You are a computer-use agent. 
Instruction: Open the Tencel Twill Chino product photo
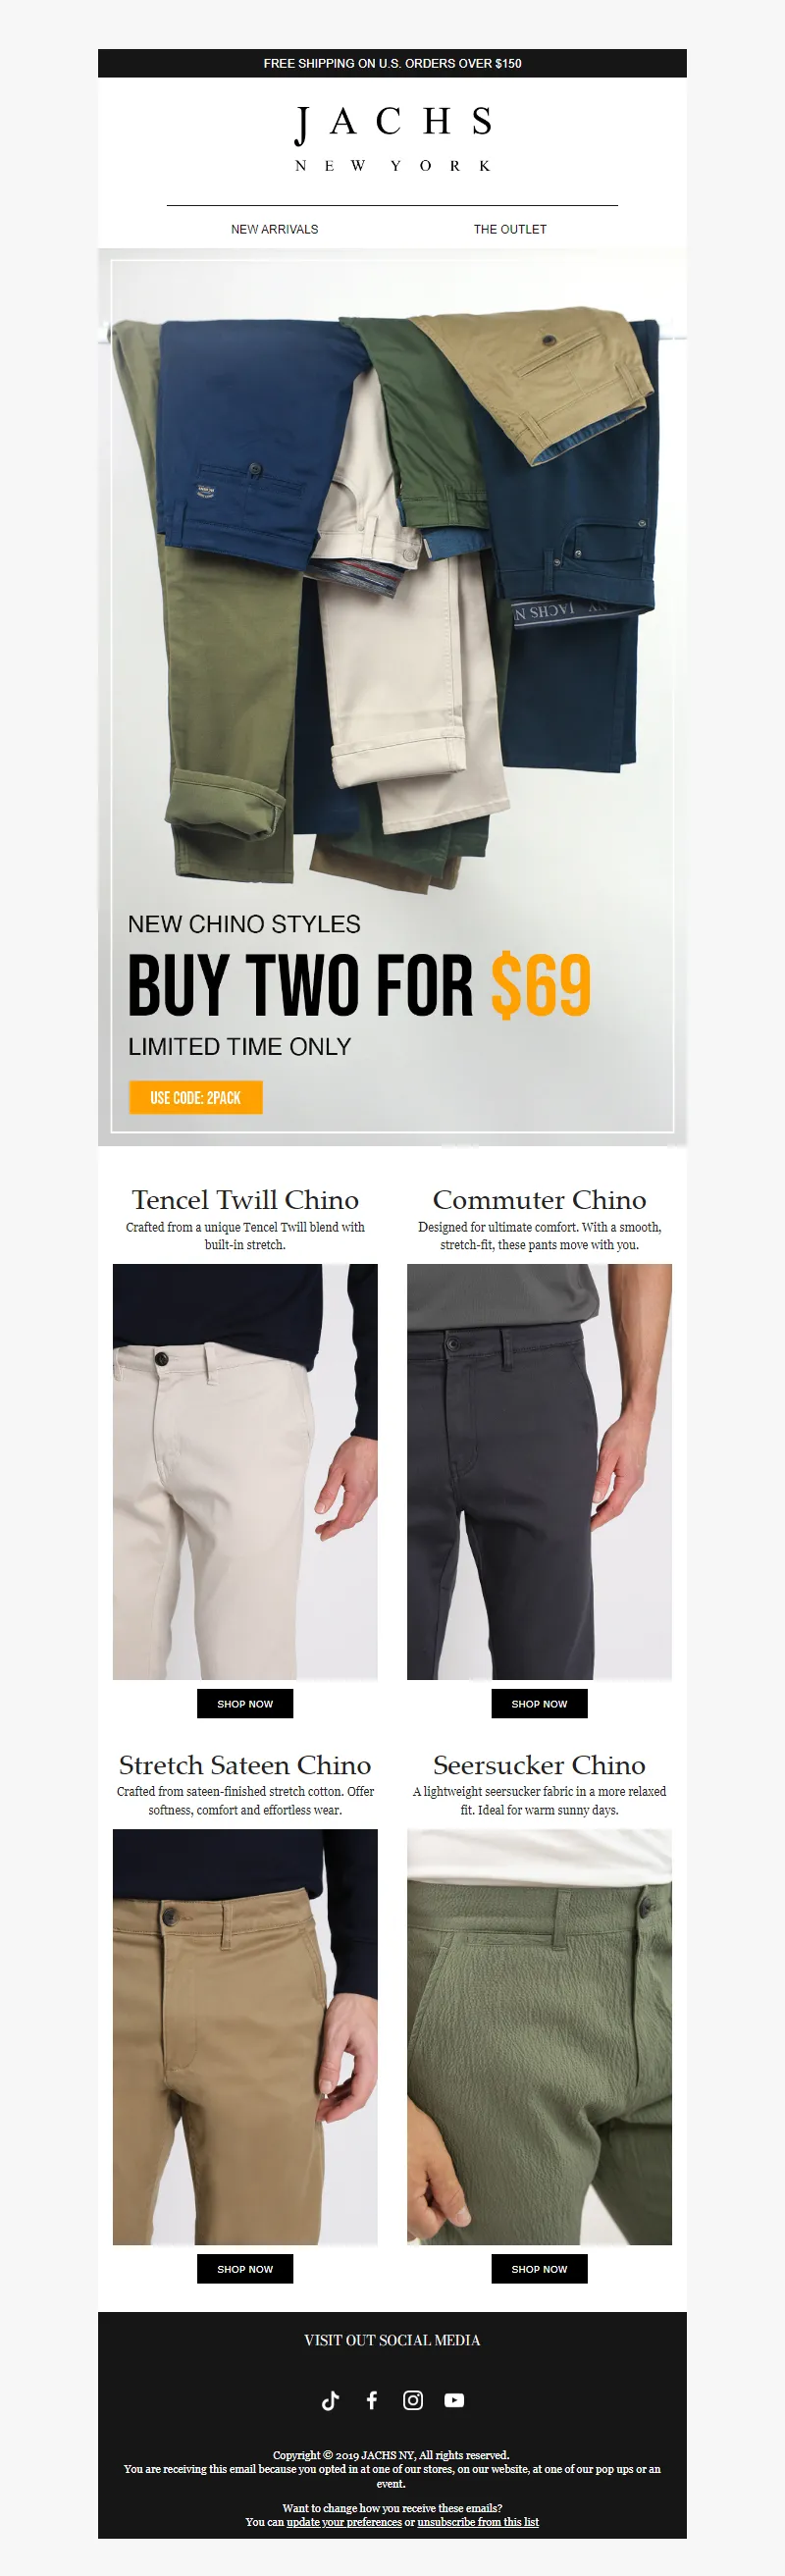pos(245,1472)
